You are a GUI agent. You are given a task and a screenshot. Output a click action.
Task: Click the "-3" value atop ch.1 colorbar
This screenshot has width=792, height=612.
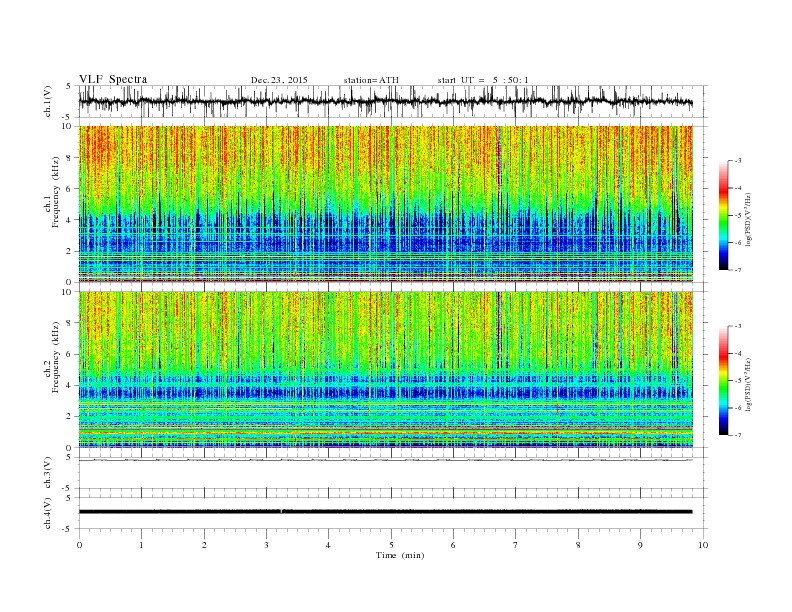(x=738, y=161)
